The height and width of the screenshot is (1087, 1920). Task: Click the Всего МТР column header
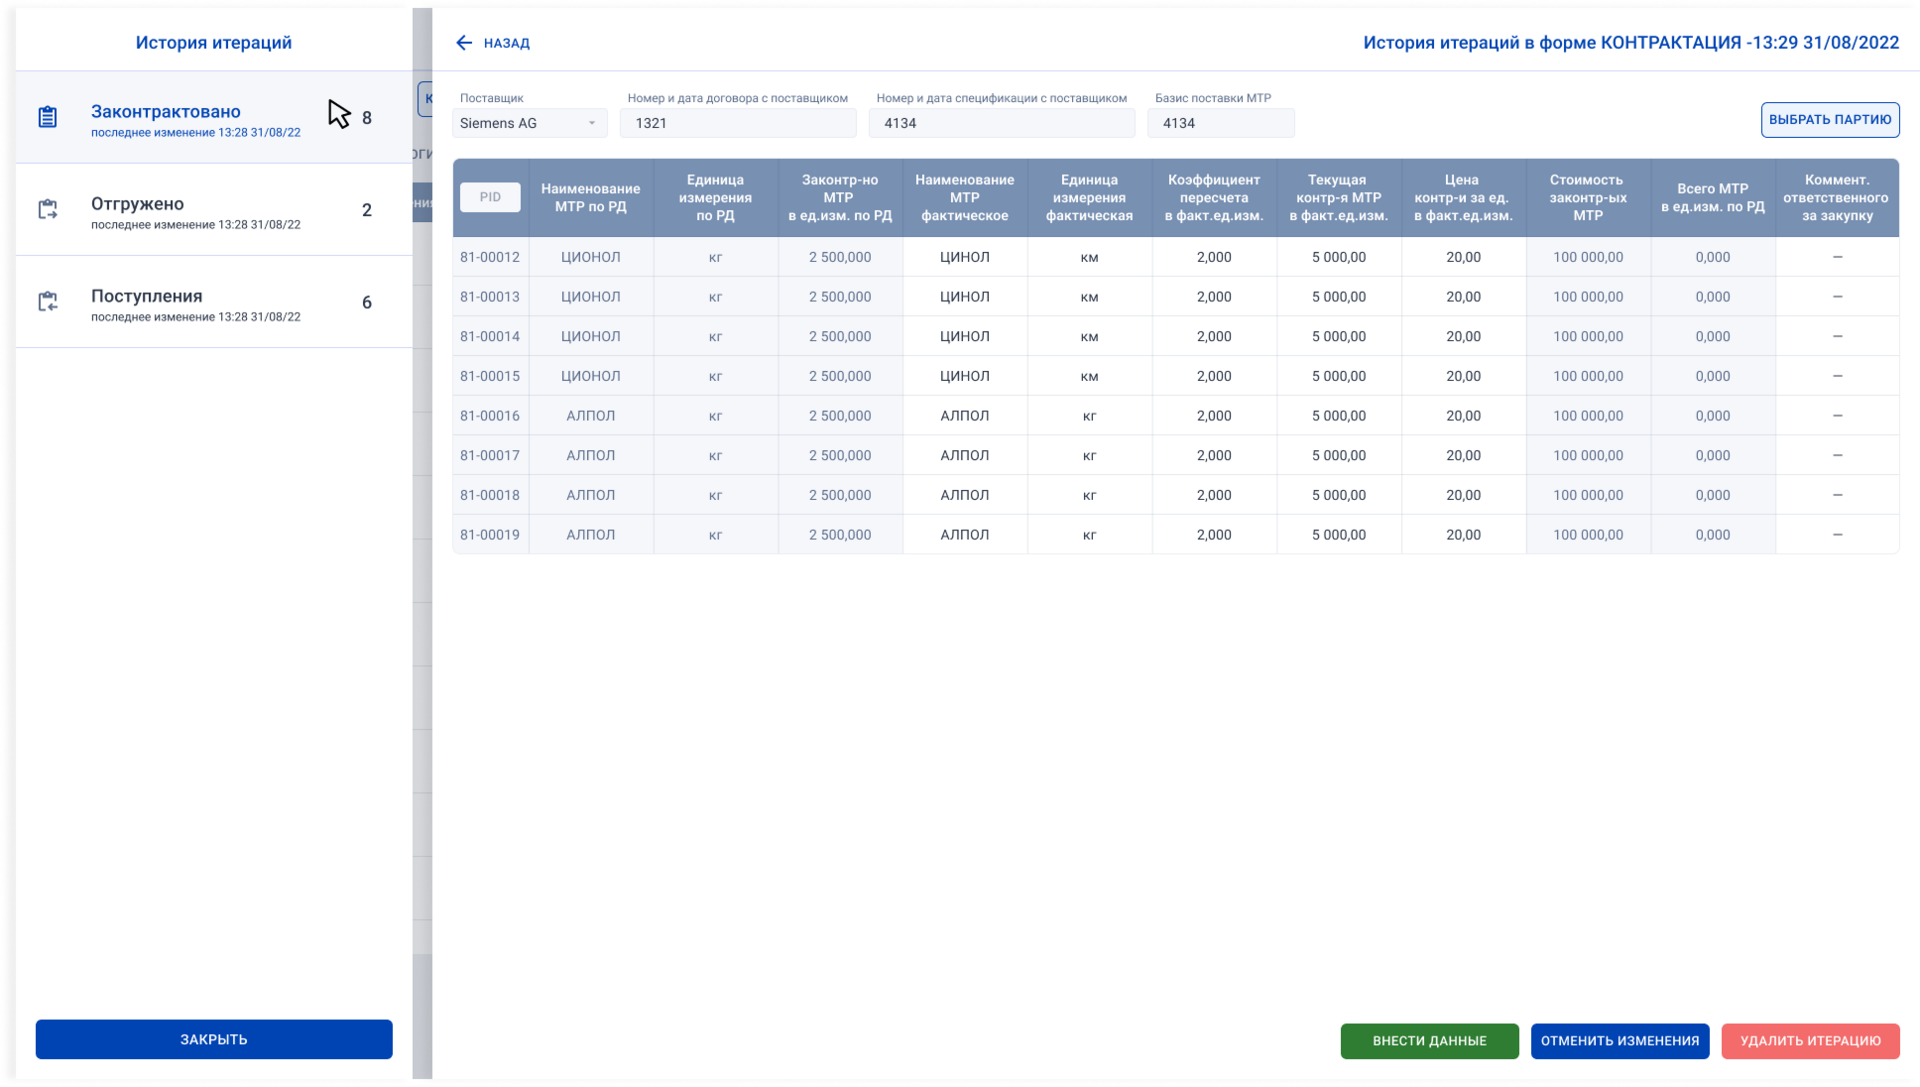1713,198
